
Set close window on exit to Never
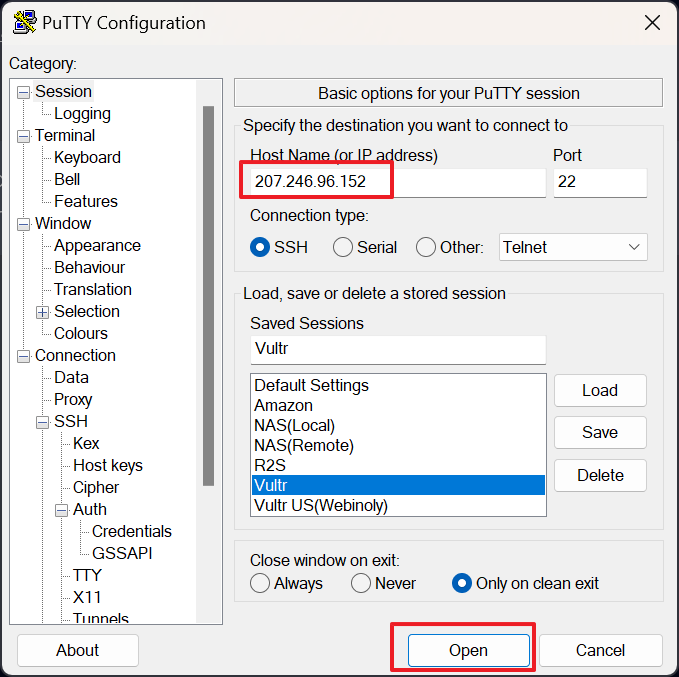pyautogui.click(x=361, y=583)
